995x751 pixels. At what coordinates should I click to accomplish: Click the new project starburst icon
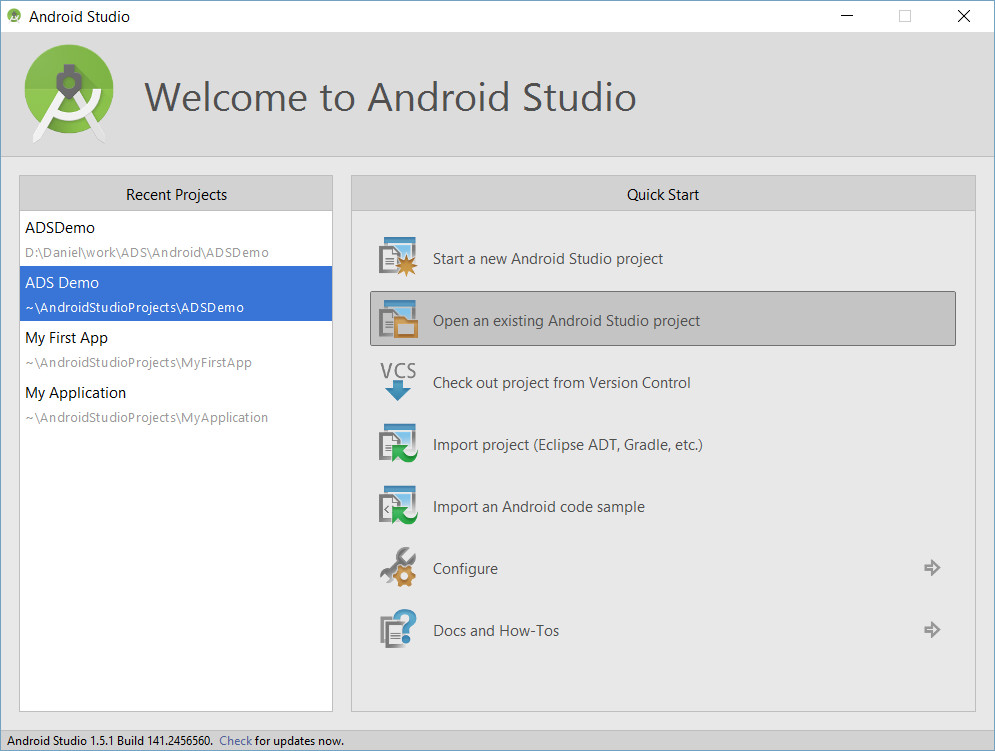pyautogui.click(x=398, y=257)
